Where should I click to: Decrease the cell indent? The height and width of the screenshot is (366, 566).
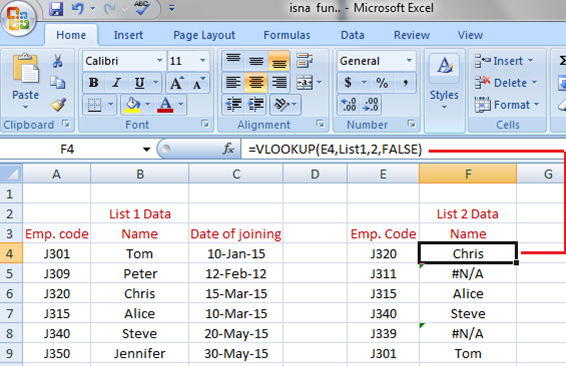point(233,105)
